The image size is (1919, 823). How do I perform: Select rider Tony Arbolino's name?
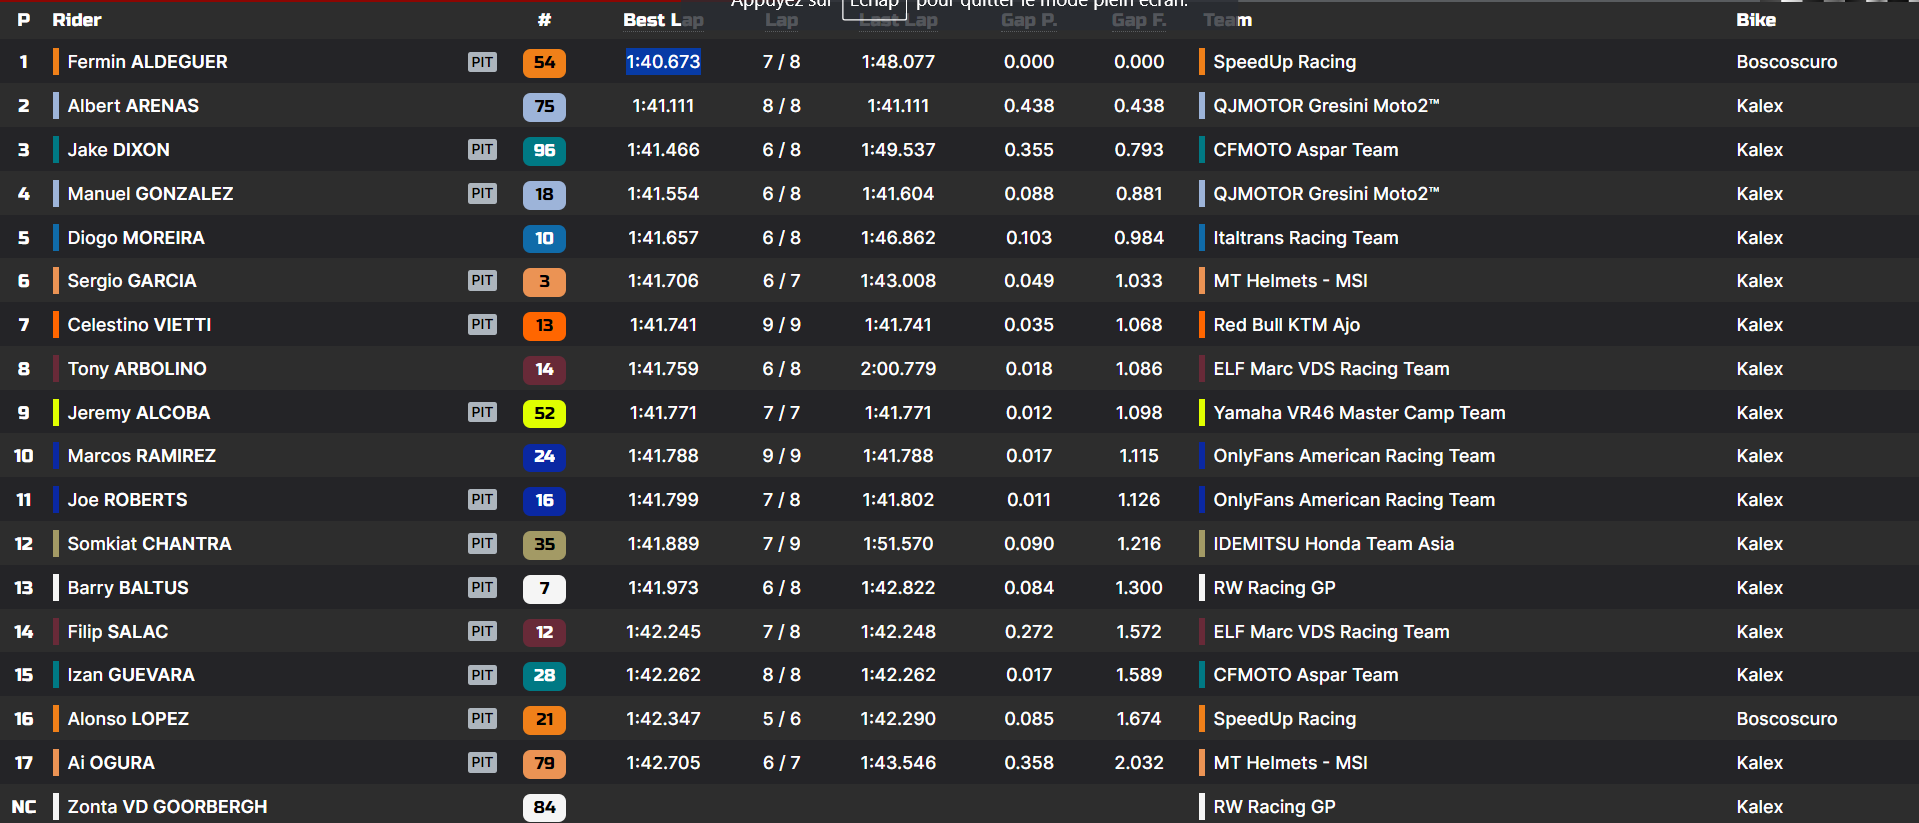[137, 369]
